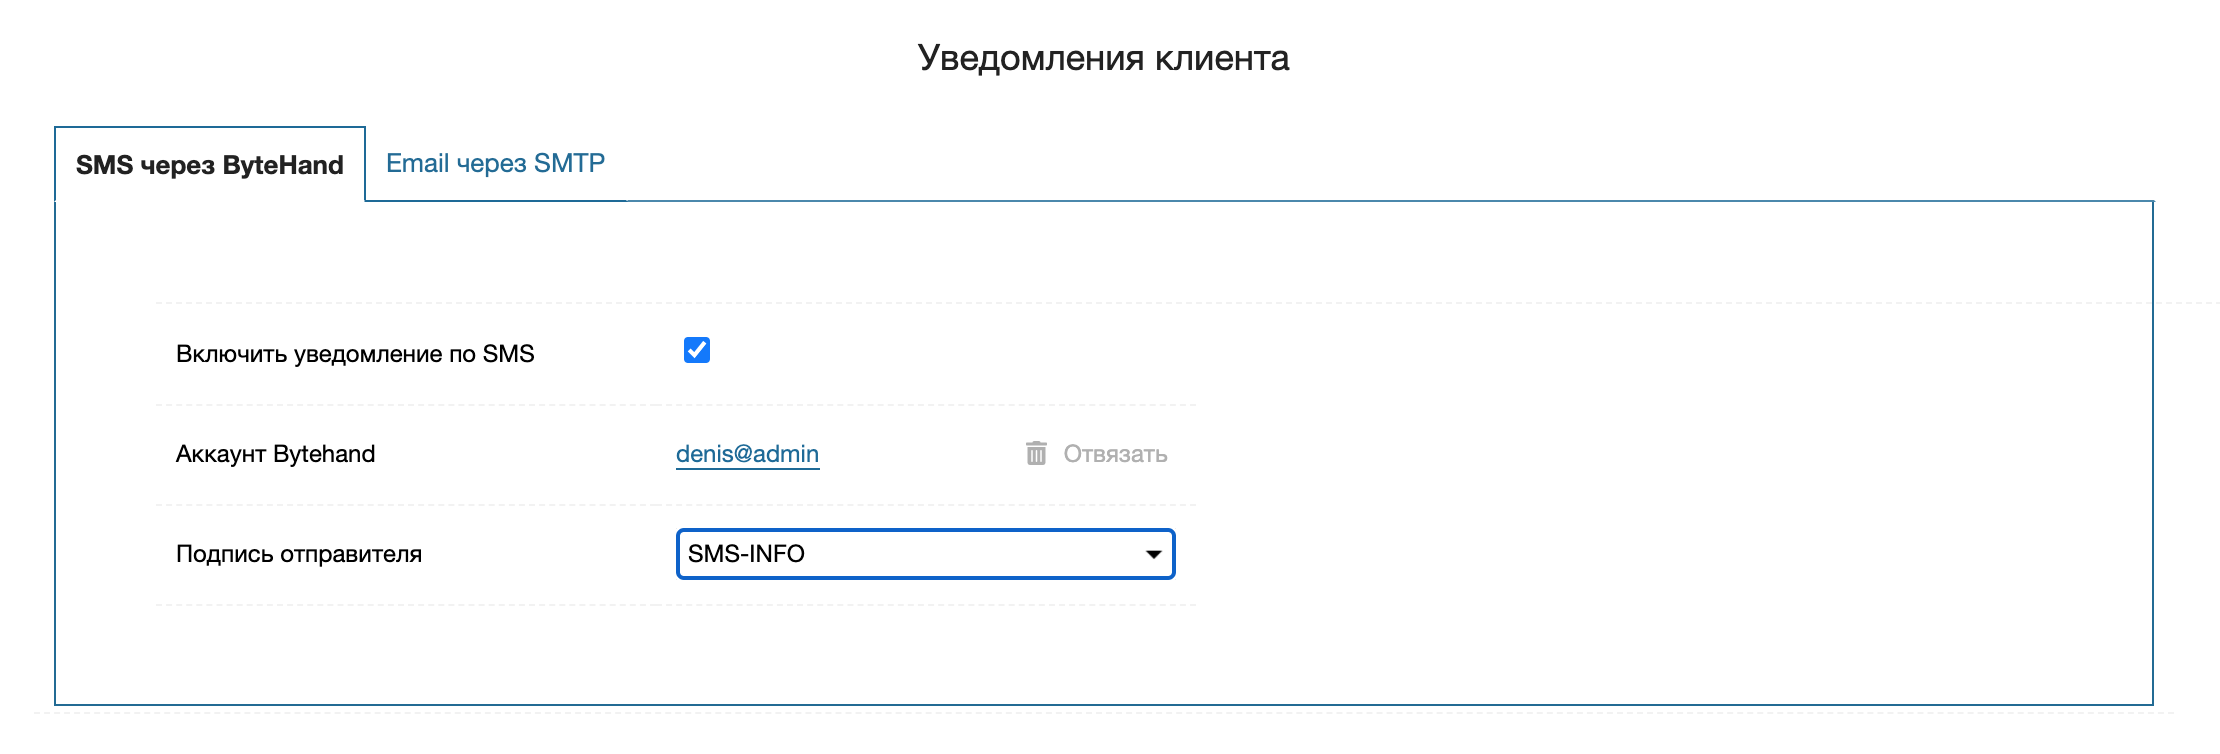This screenshot has height=754, width=2220.
Task: Select the 'SMS через ByteHand' tab
Action: [x=210, y=165]
